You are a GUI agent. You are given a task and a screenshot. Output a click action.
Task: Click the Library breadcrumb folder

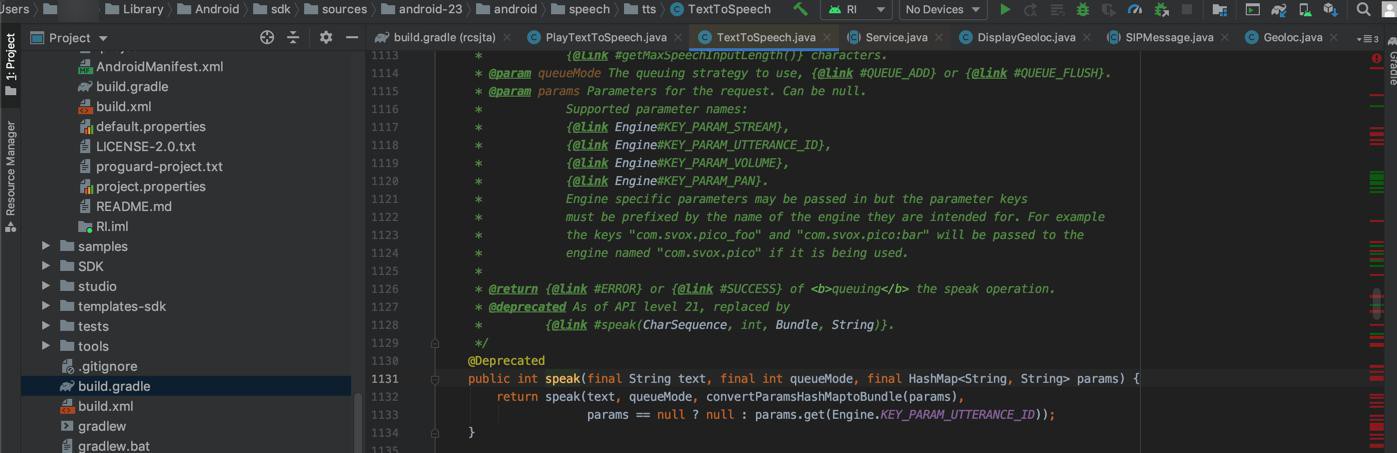[132, 9]
